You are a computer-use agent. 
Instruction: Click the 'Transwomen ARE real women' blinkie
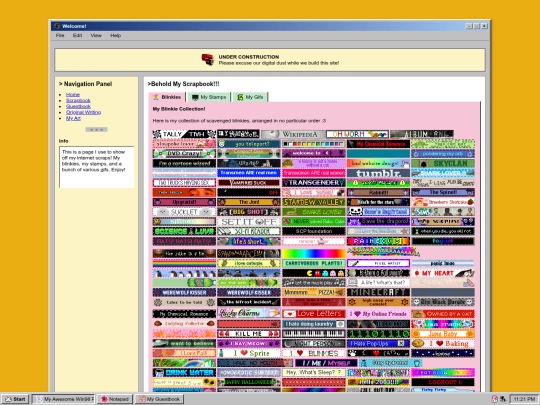(313, 173)
